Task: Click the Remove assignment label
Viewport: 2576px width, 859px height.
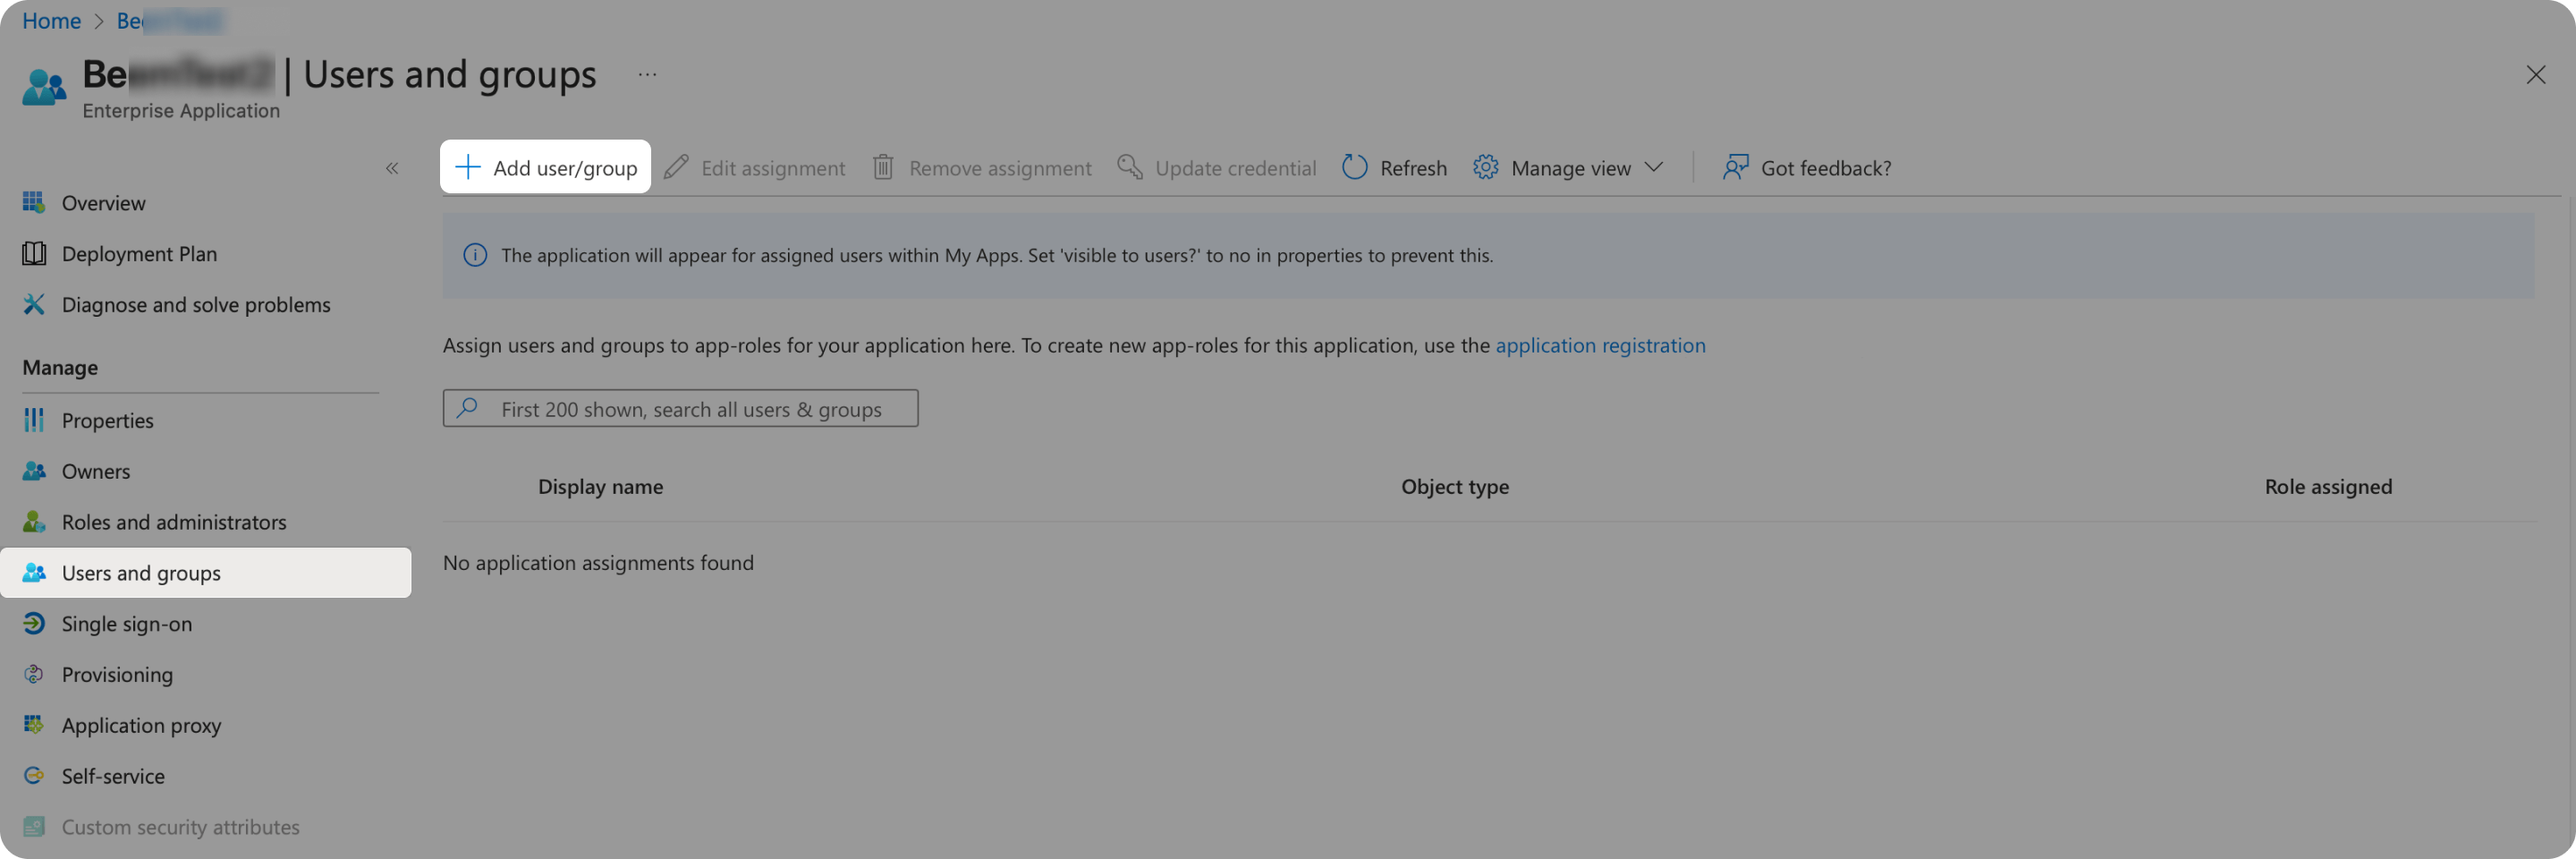Action: tap(1000, 168)
